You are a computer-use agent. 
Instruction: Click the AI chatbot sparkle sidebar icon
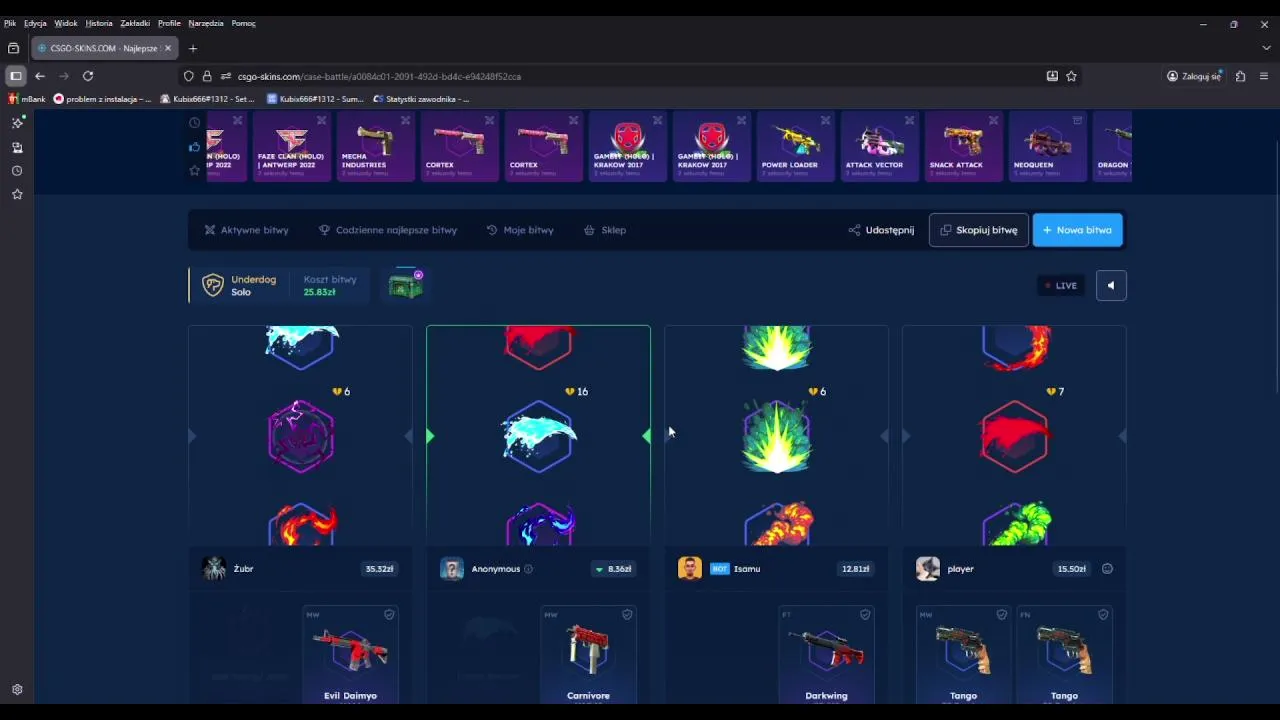(17, 122)
